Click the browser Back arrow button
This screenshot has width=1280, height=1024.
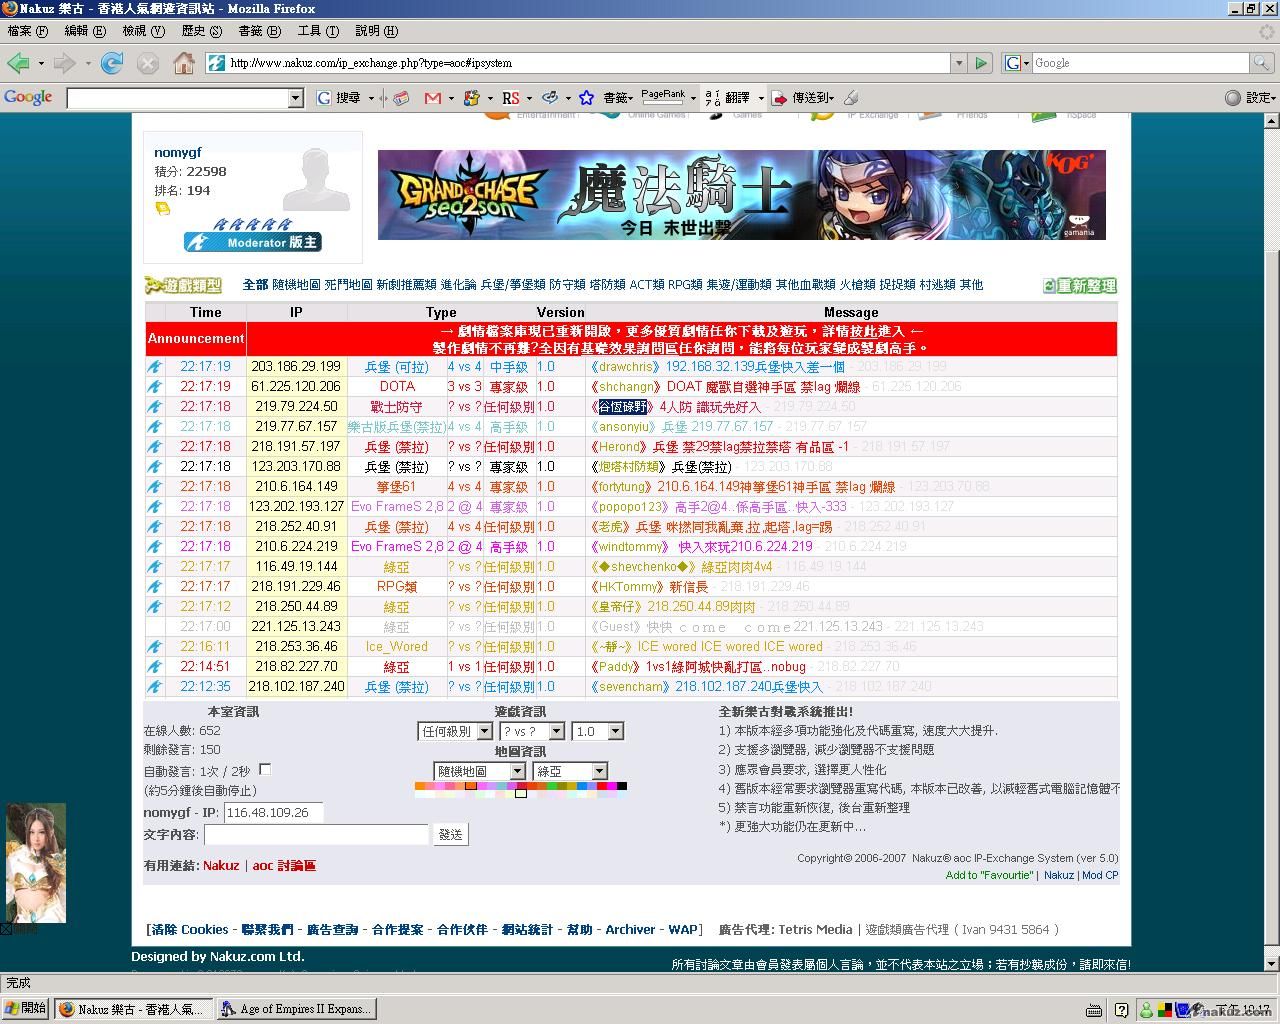[18, 63]
